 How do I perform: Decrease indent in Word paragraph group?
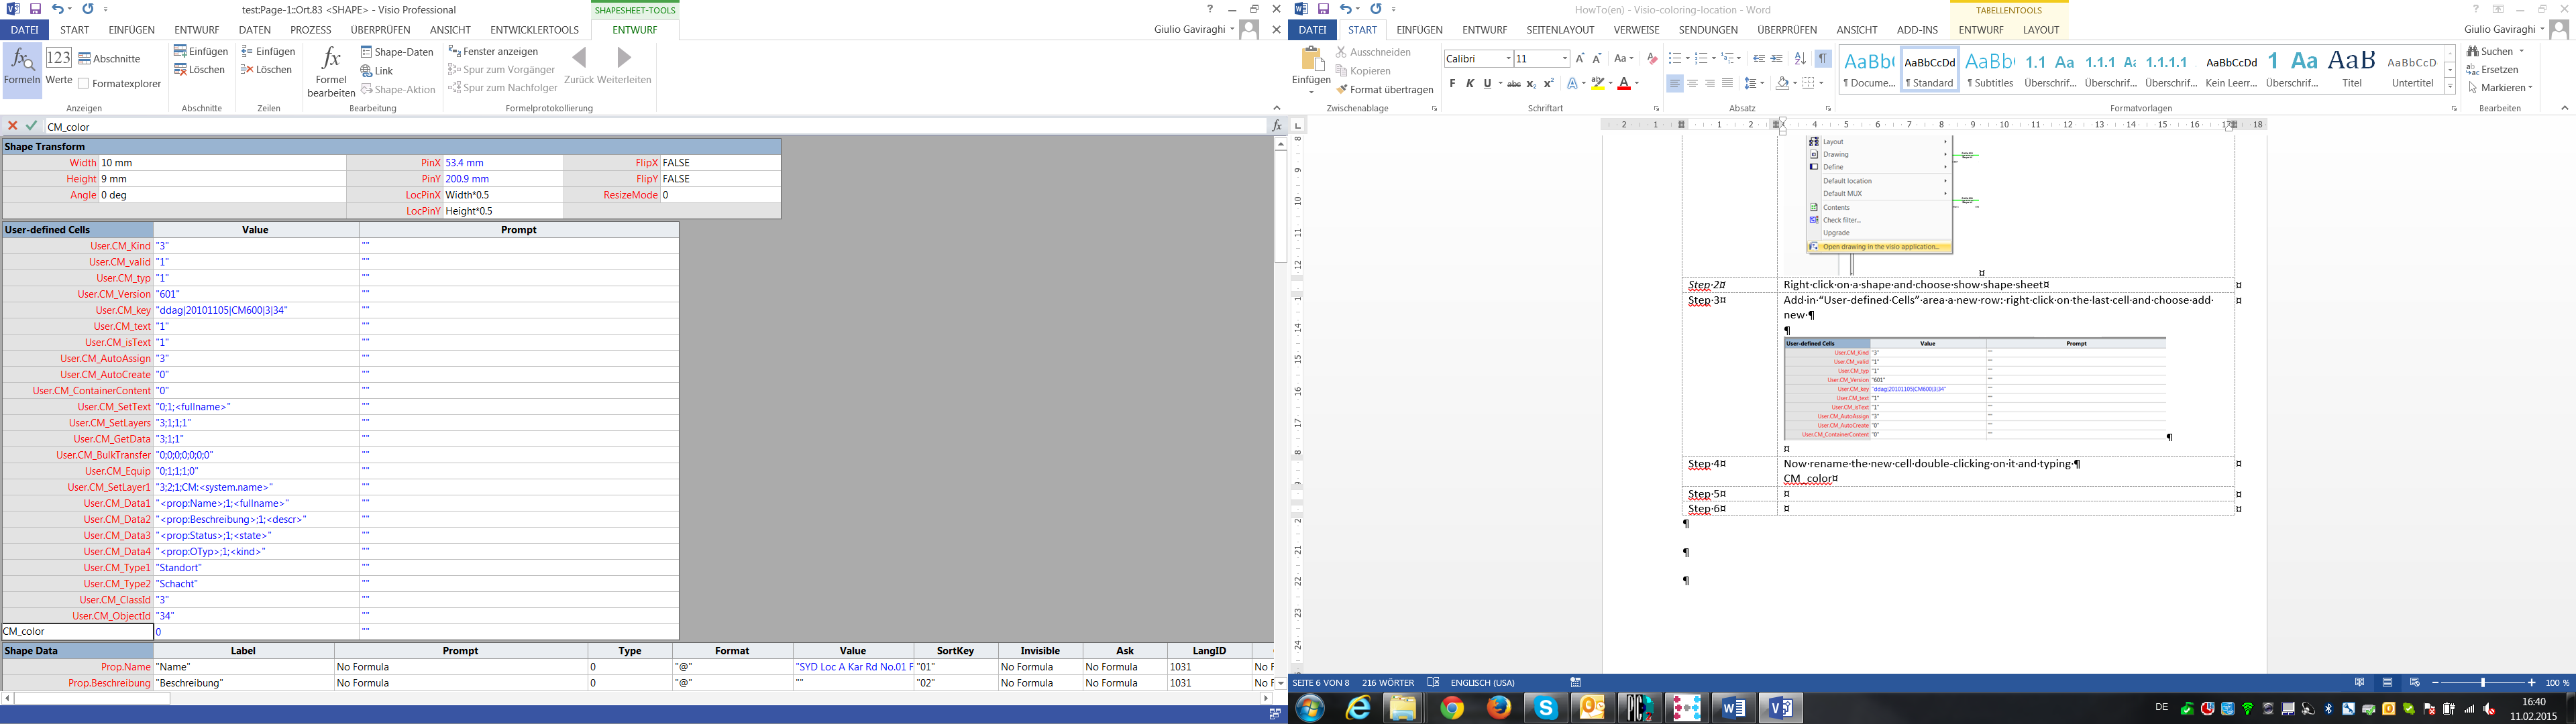1759,59
